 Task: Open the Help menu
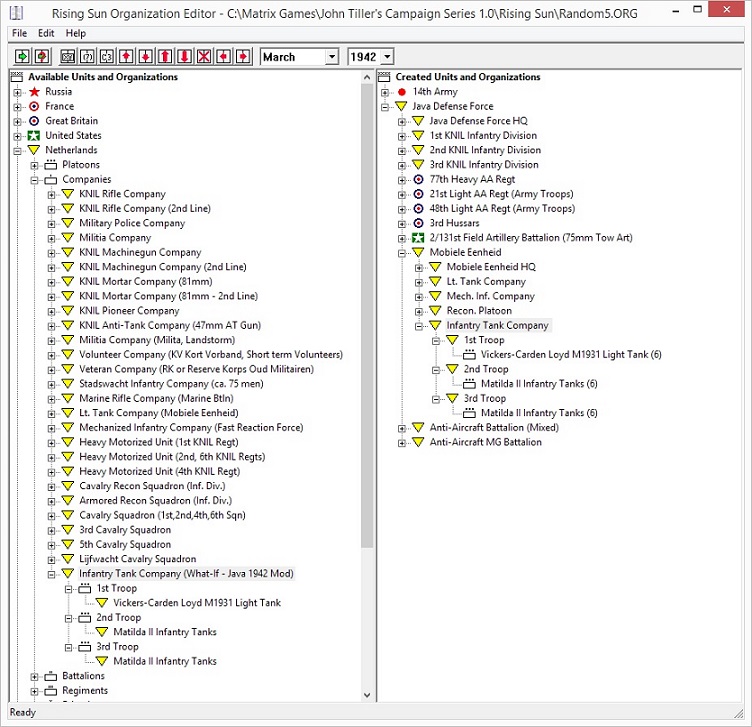pyautogui.click(x=76, y=33)
